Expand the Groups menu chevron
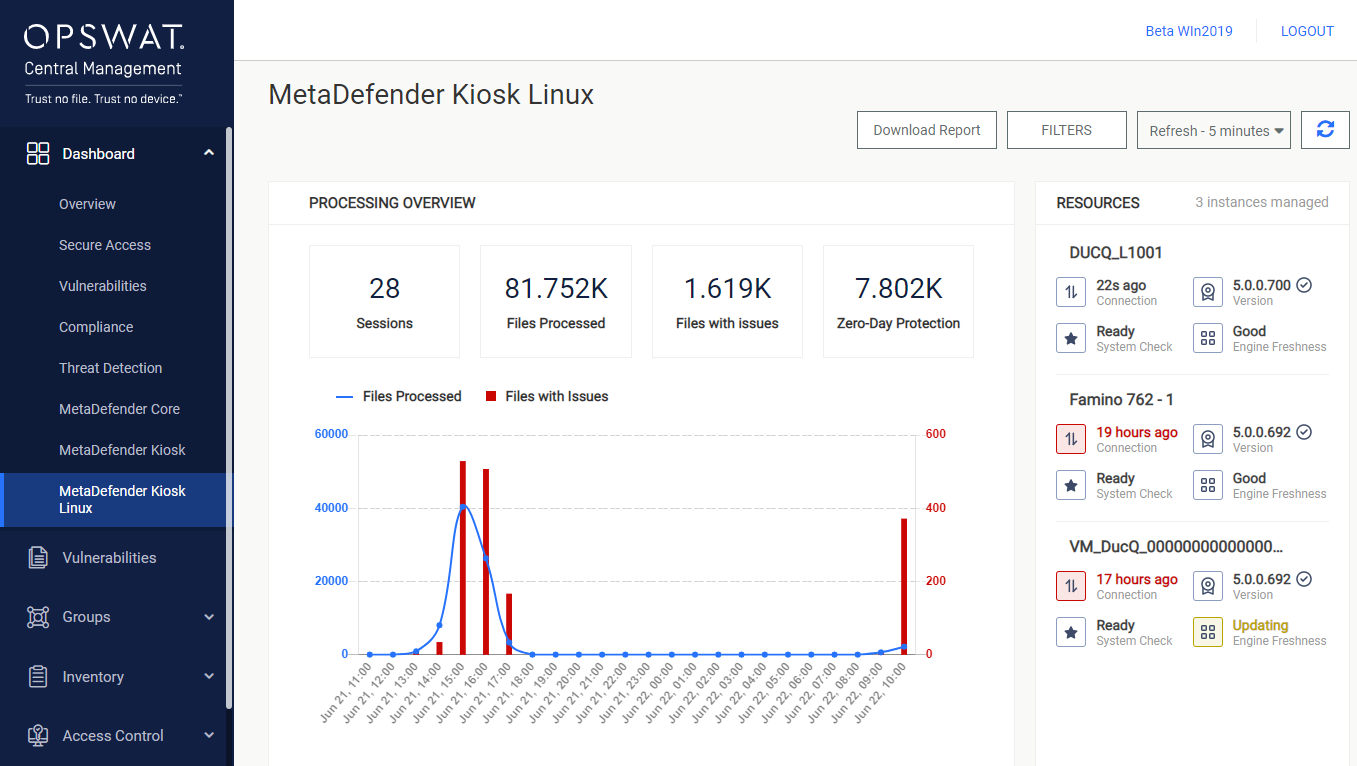 pos(209,617)
